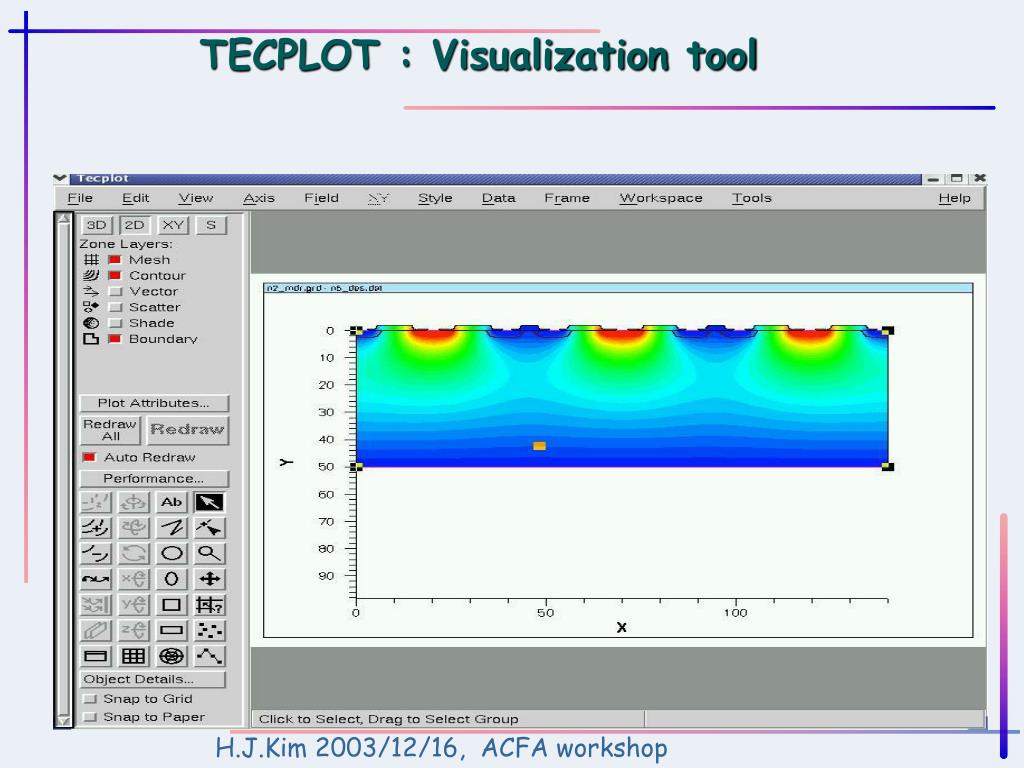This screenshot has width=1024, height=768.
Task: Open the Field menu
Action: point(321,198)
